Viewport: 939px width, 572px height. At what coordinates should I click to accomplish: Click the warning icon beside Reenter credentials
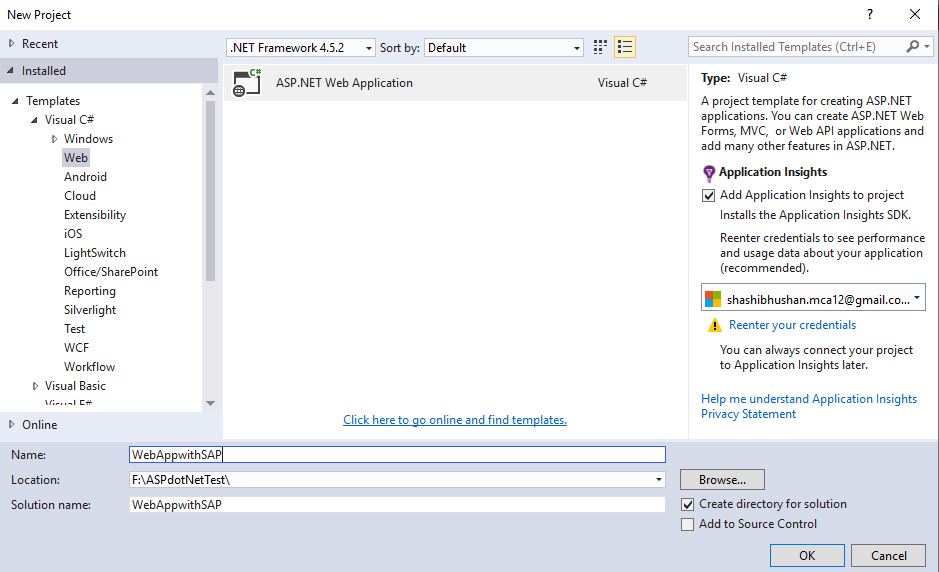pyautogui.click(x=714, y=325)
